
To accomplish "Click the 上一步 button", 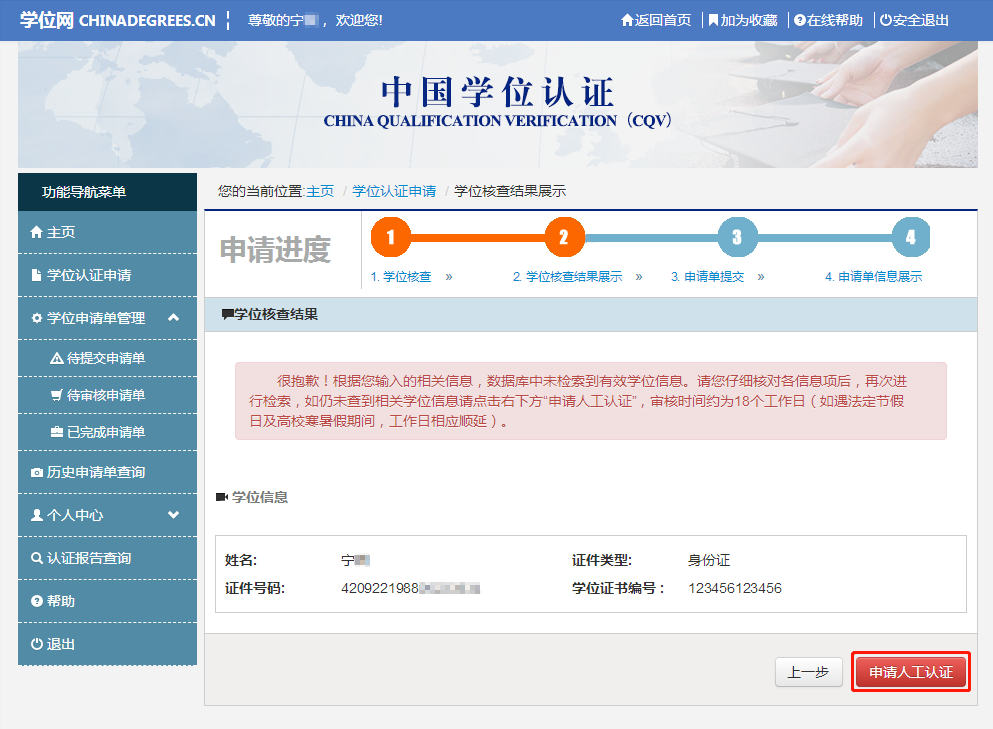I will click(x=809, y=672).
